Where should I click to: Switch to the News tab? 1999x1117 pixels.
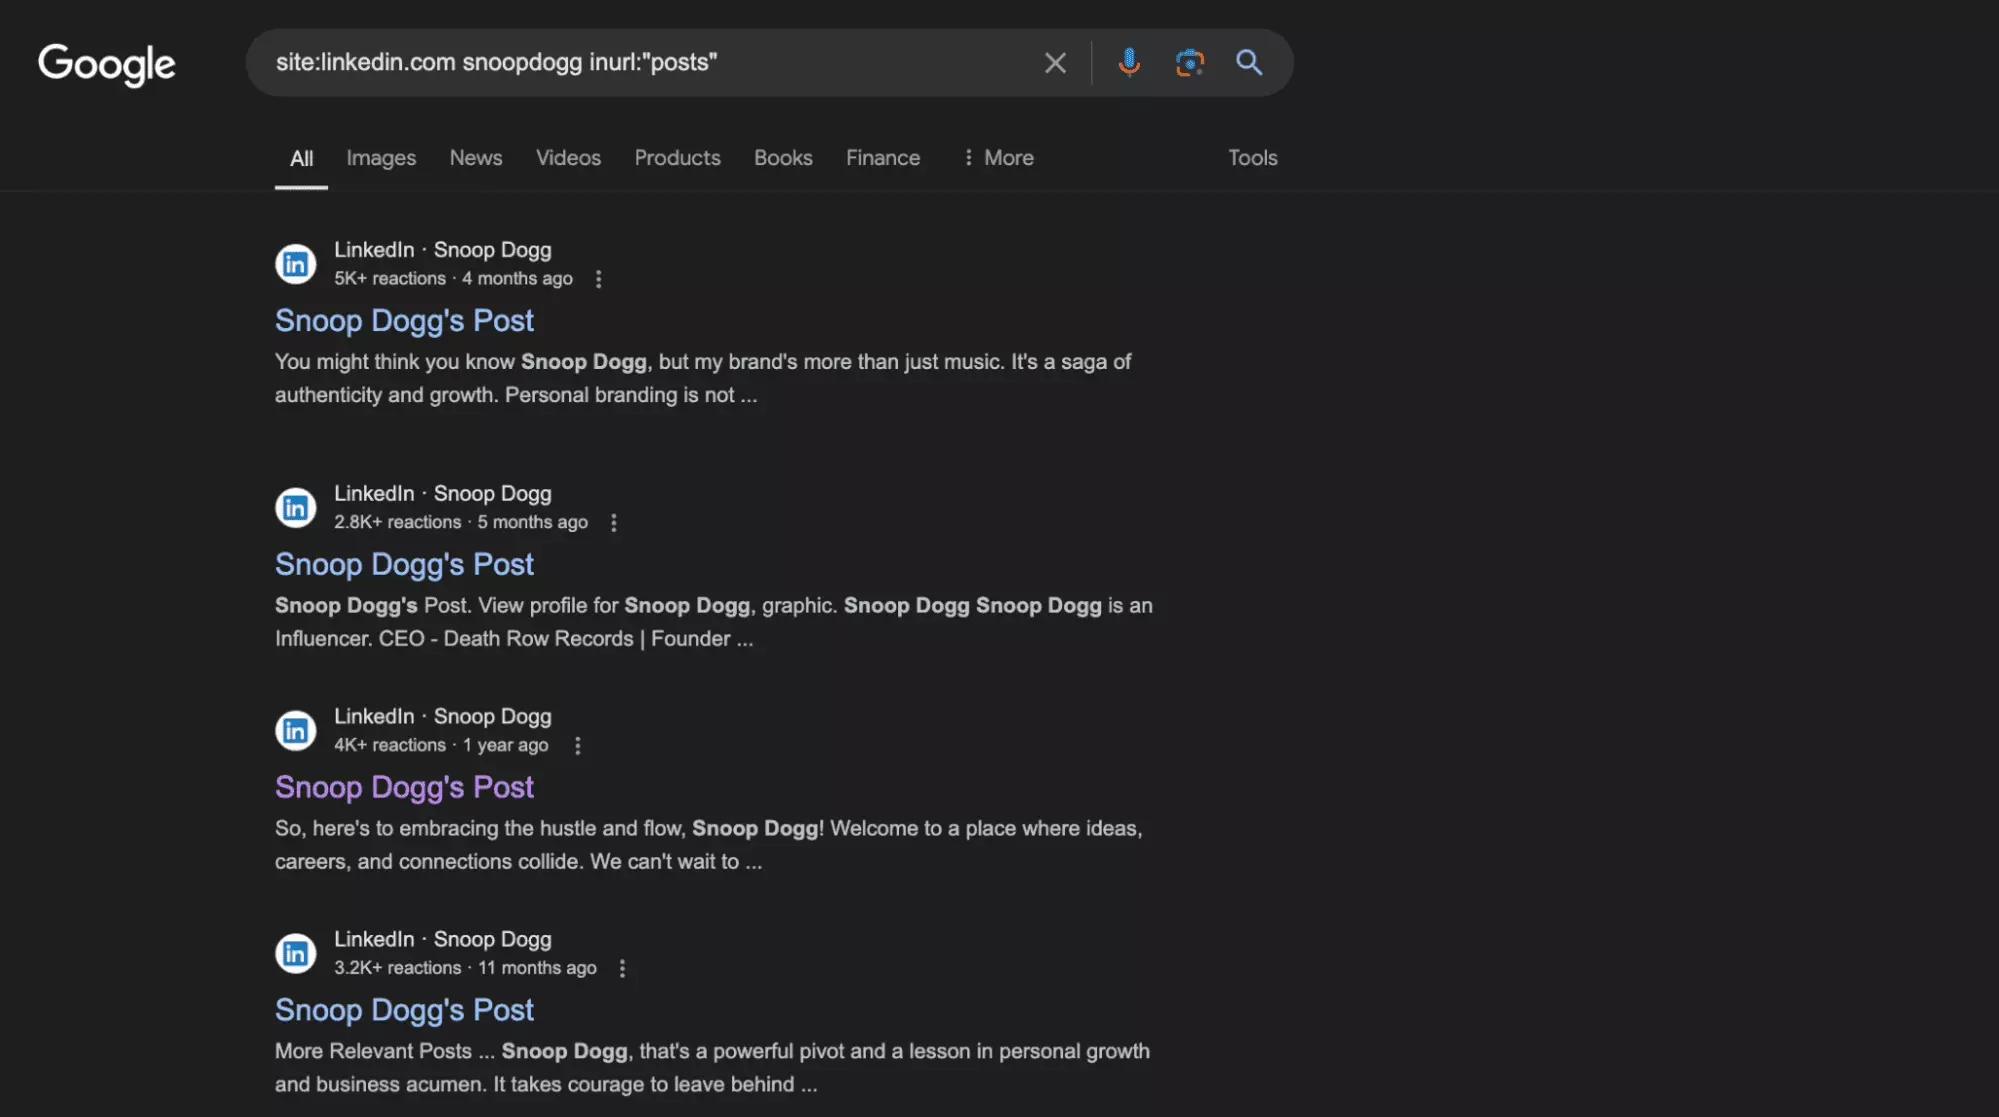pos(476,158)
